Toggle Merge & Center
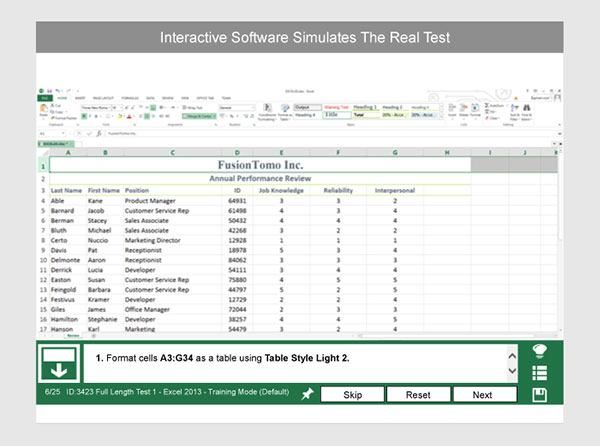Viewport: 600px width, 446px height. click(x=199, y=116)
